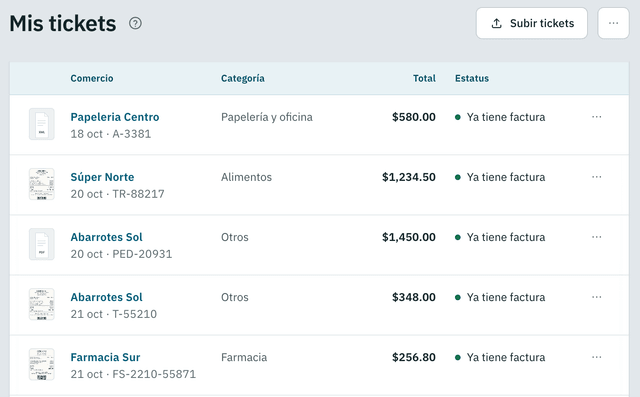Select the Farmacia category cell
This screenshot has height=397, width=640.
coord(244,357)
